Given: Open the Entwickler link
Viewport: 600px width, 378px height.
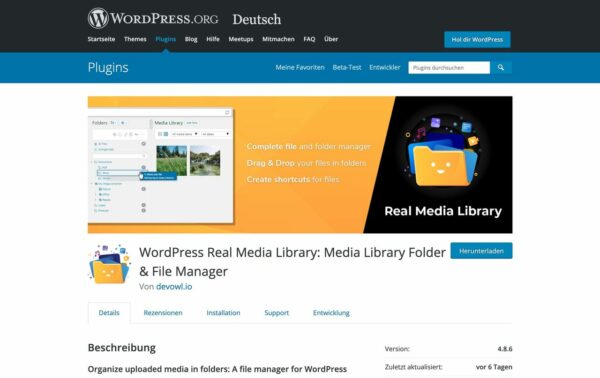Looking at the screenshot, I should [x=385, y=67].
